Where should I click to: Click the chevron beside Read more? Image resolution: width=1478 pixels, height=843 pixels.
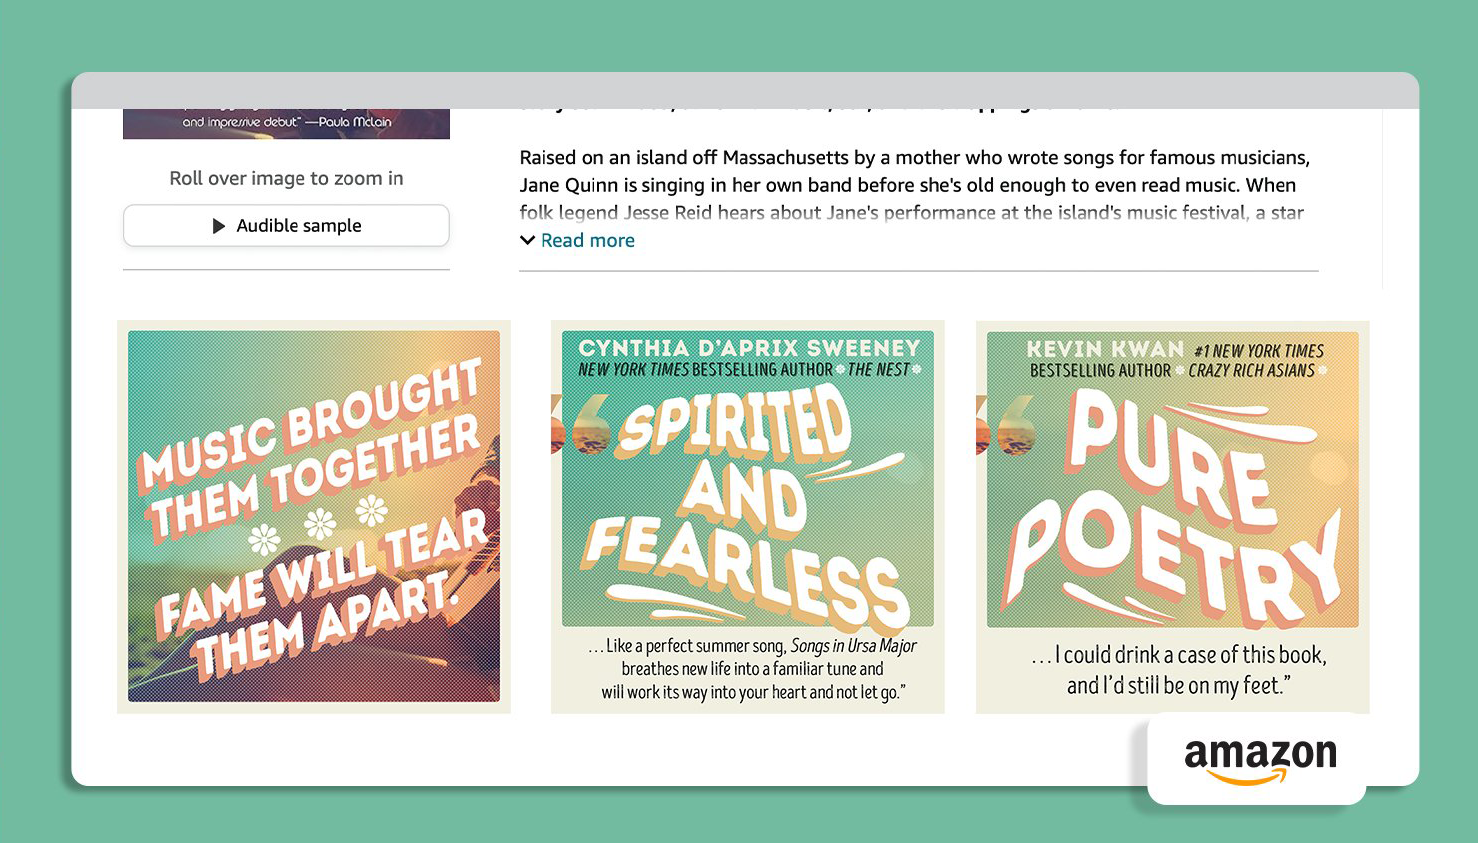coord(527,240)
